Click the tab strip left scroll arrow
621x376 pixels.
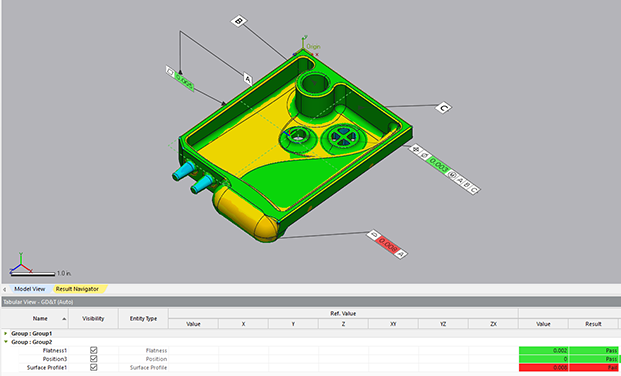point(4,289)
